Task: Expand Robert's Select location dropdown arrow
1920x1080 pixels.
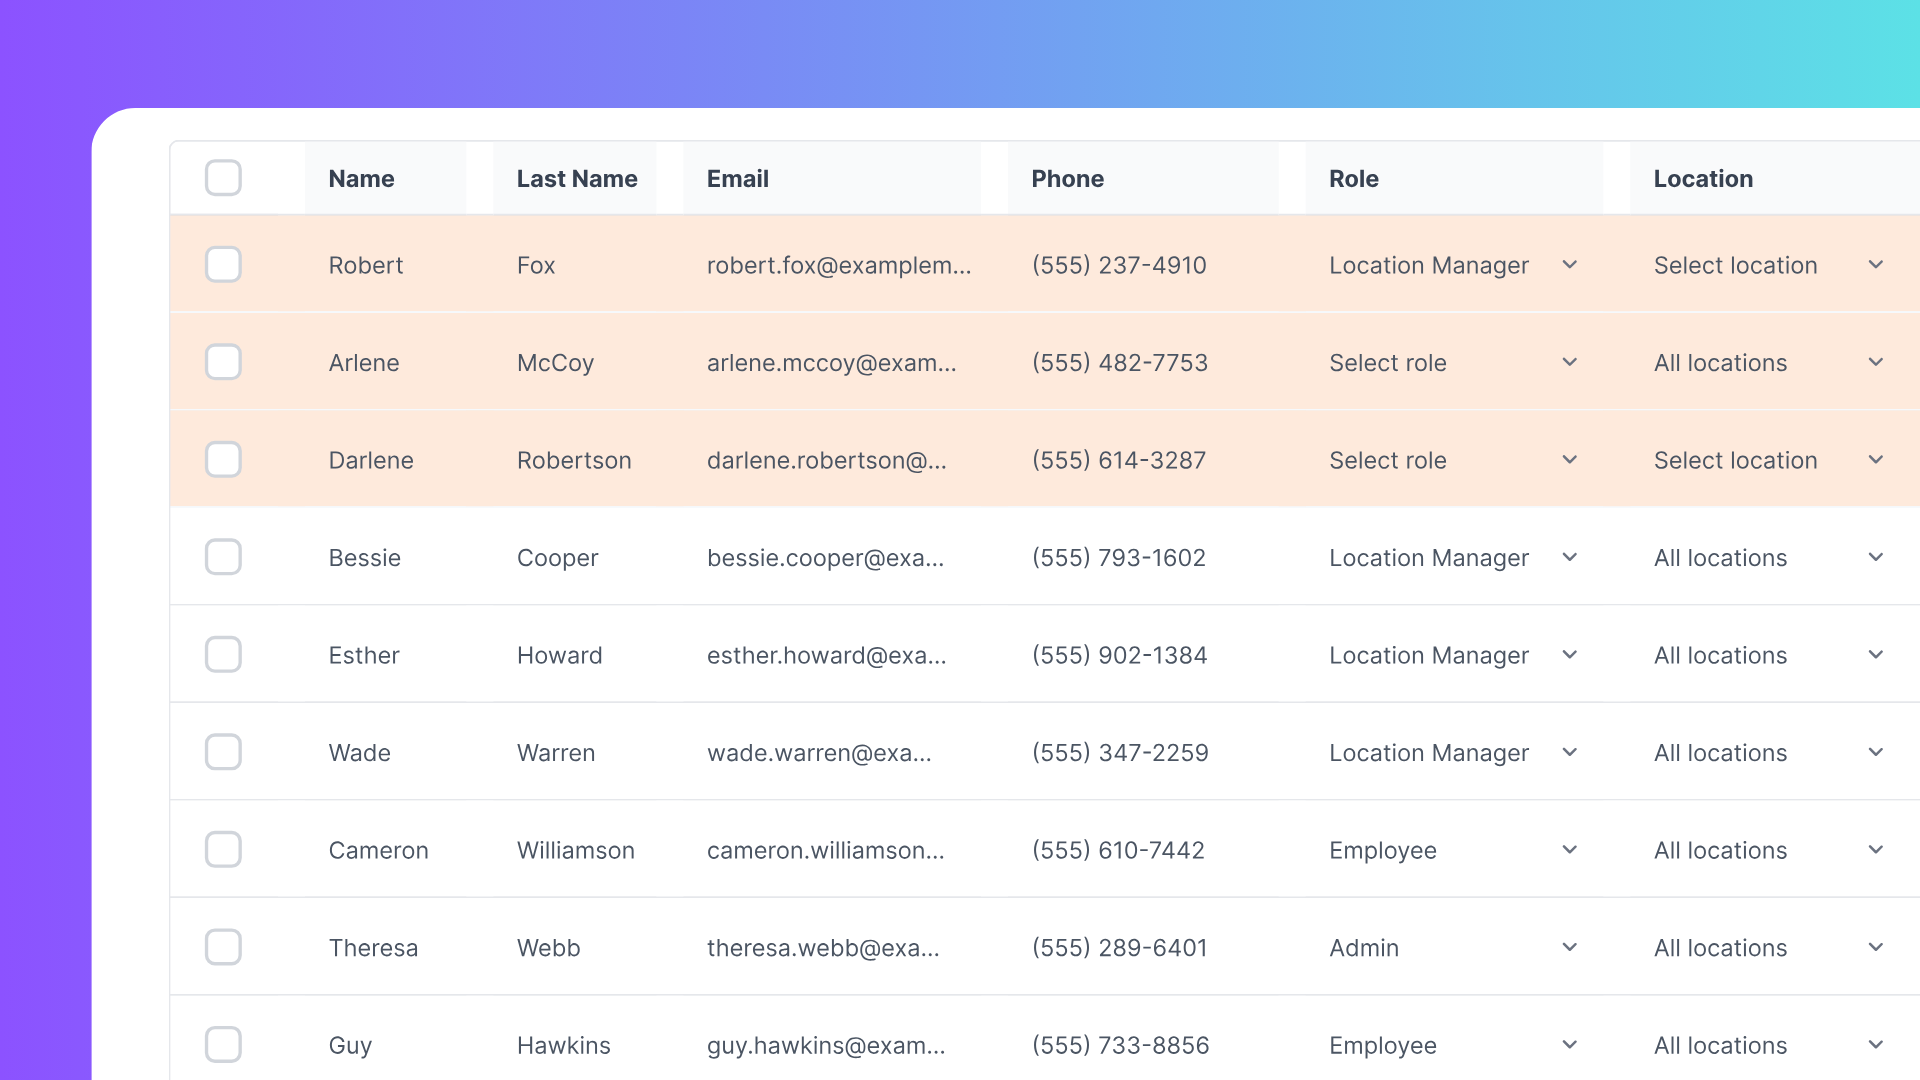Action: (x=1875, y=265)
